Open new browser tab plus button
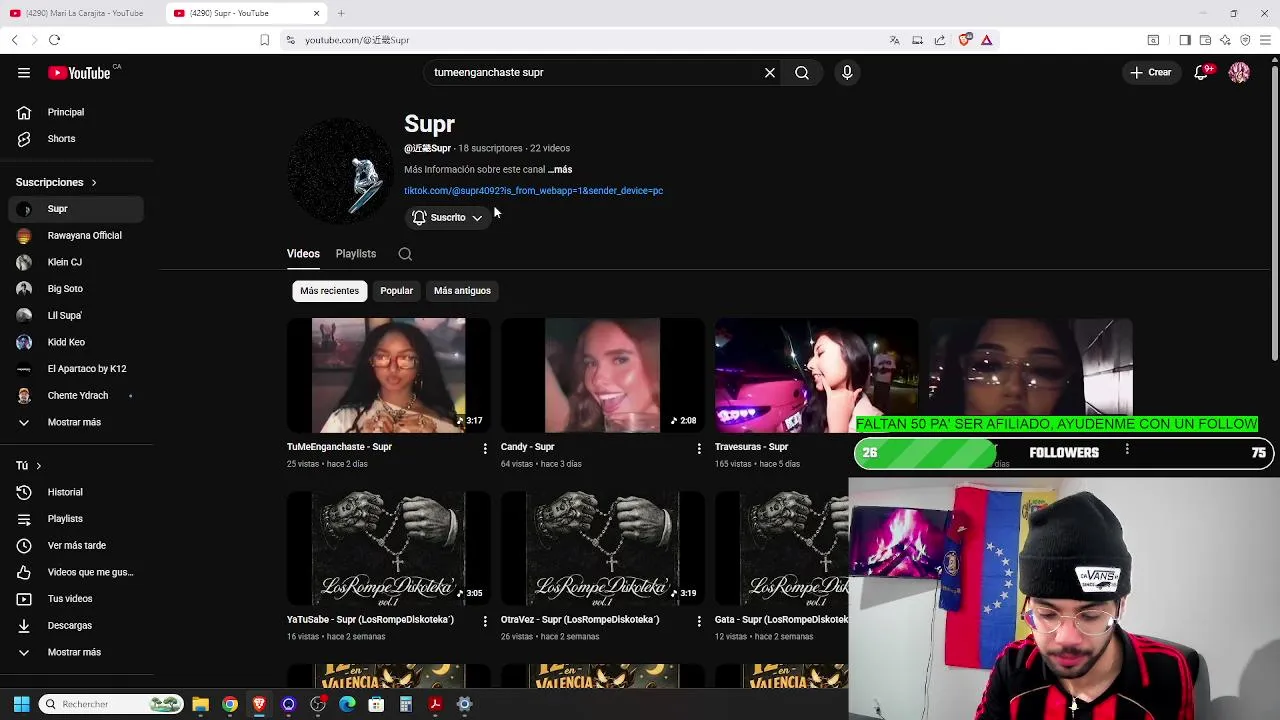 341,13
